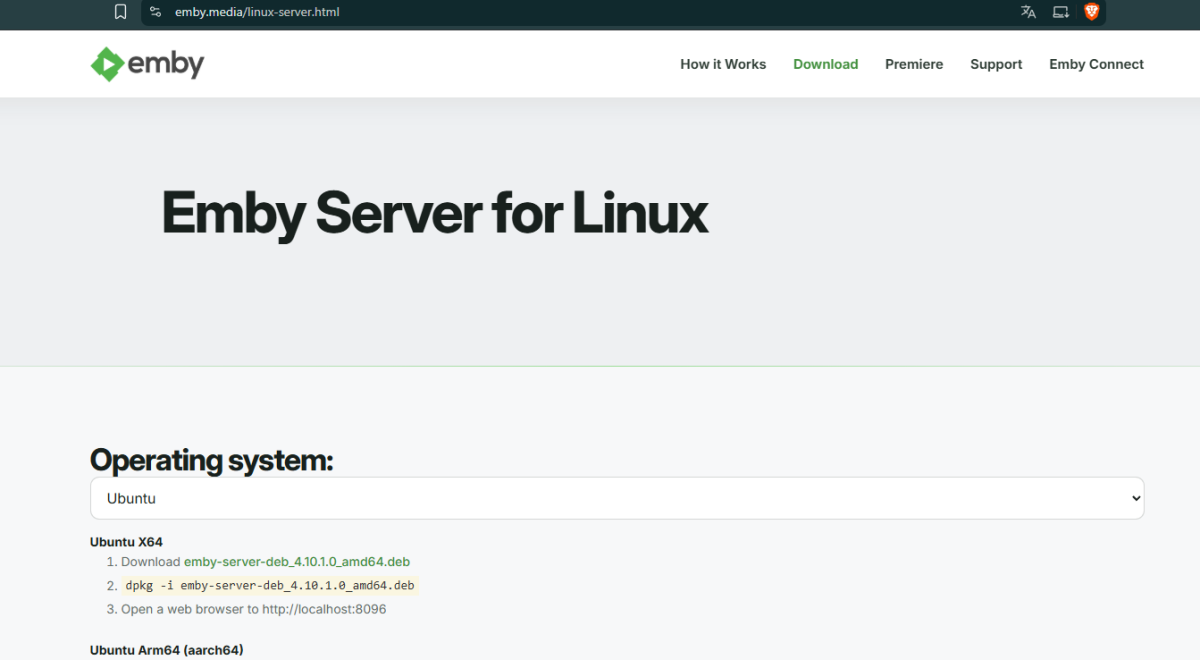The height and width of the screenshot is (660, 1200).
Task: Click the 'Open a web browser to http://localhost:8096' text
Action: [254, 609]
